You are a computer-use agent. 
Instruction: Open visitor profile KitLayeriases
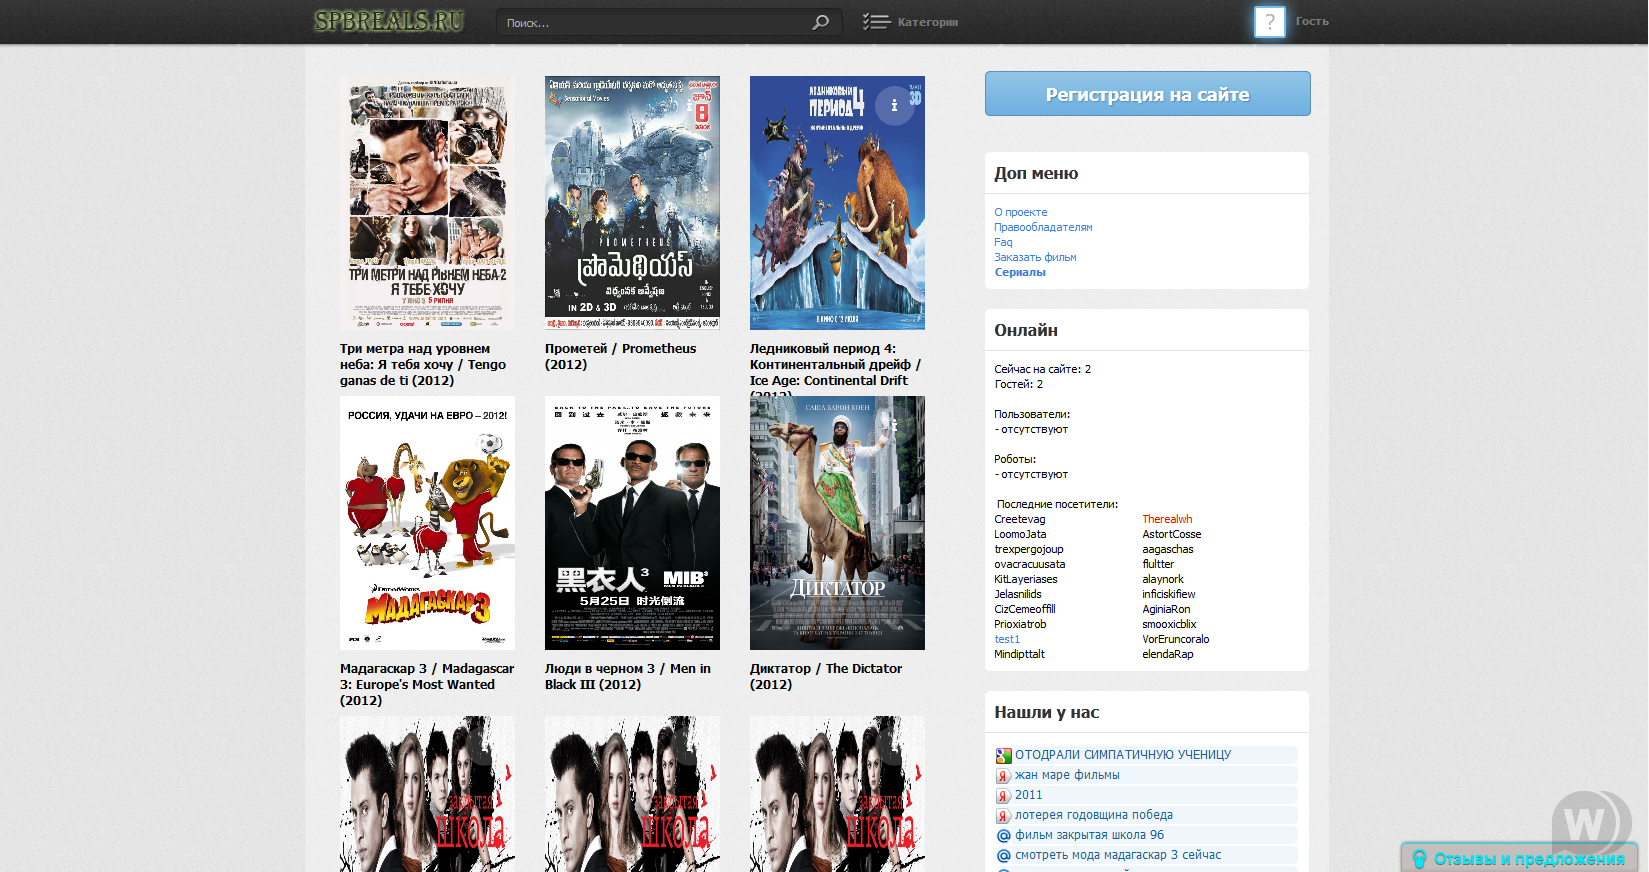(1026, 579)
